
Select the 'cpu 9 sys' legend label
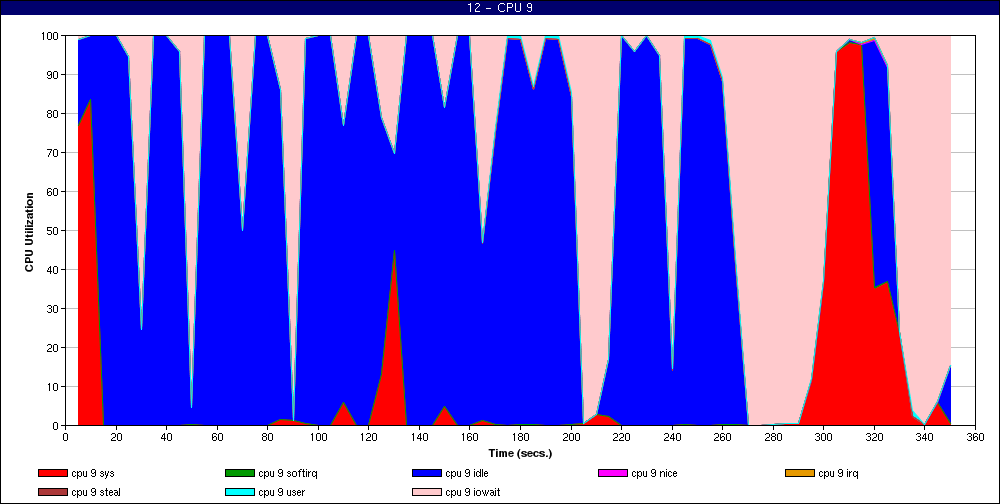click(93, 473)
